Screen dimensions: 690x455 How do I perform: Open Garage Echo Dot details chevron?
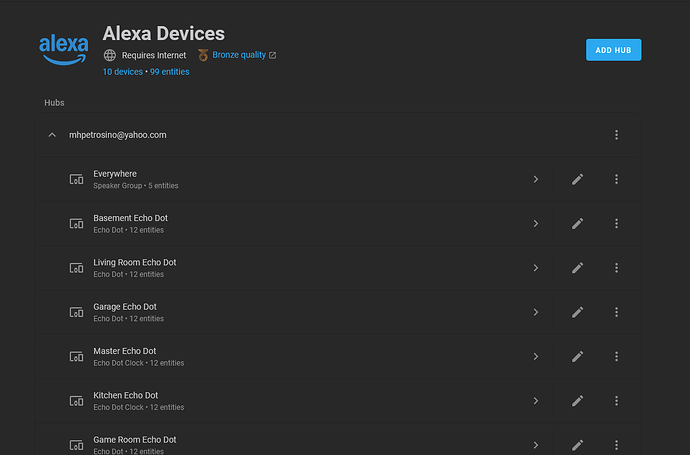pos(536,312)
